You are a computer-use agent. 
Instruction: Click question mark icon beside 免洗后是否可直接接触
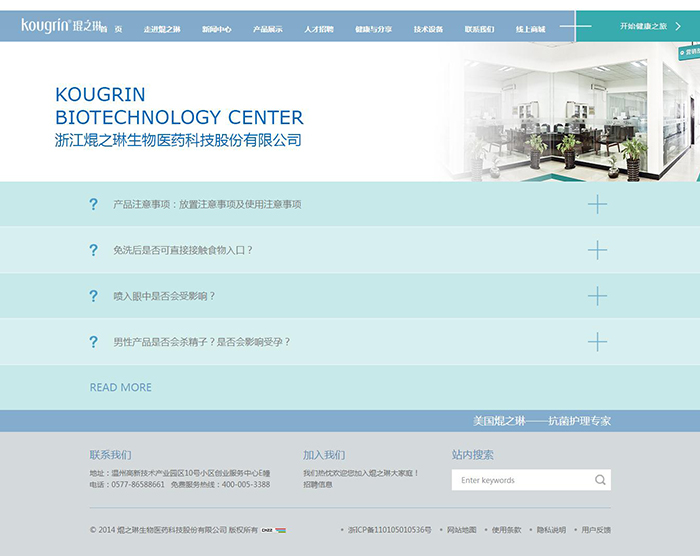tap(93, 250)
